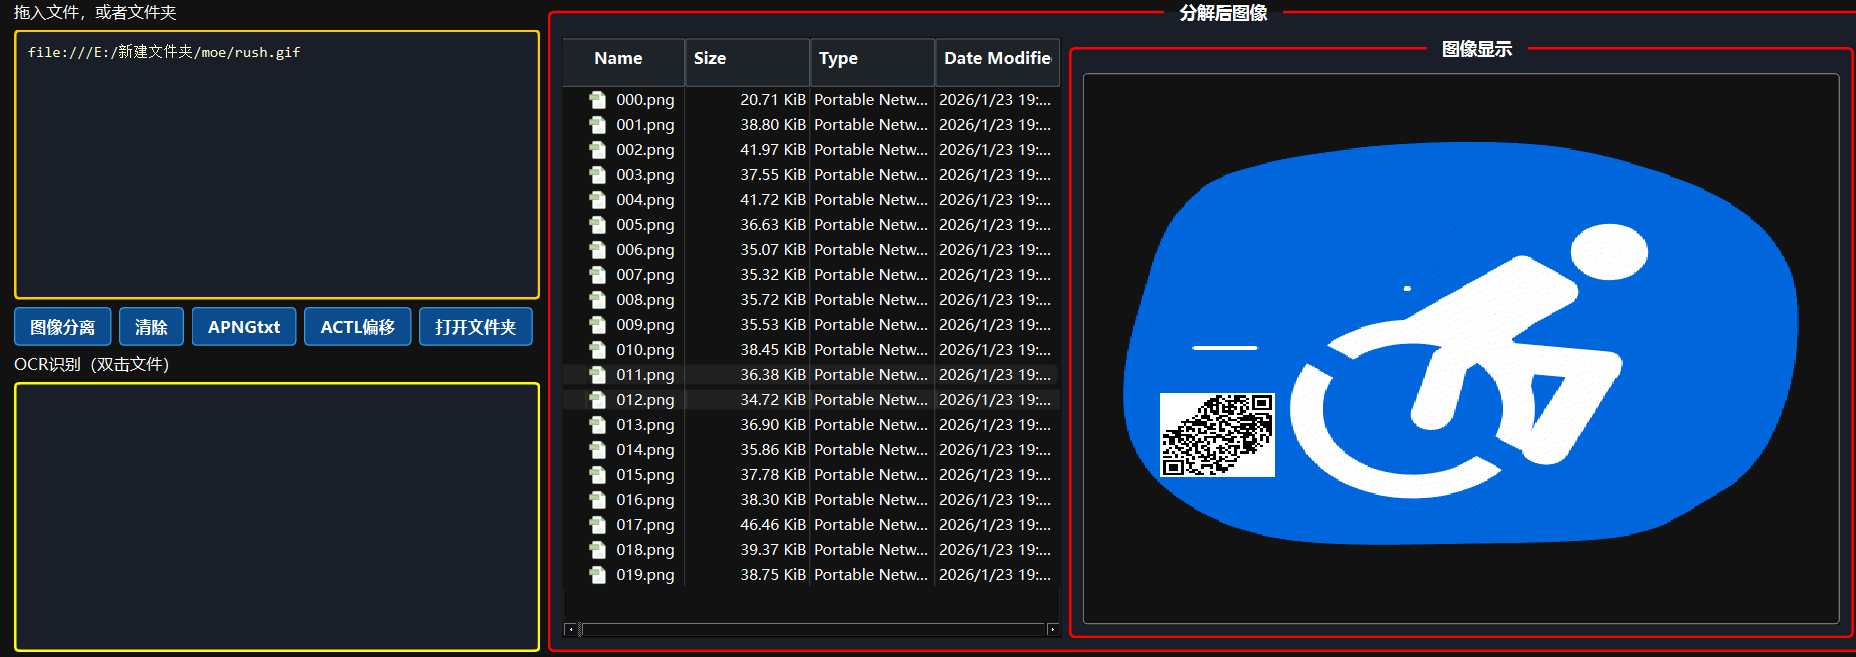Click the file icon next to 019.png
The image size is (1856, 657).
tap(597, 575)
